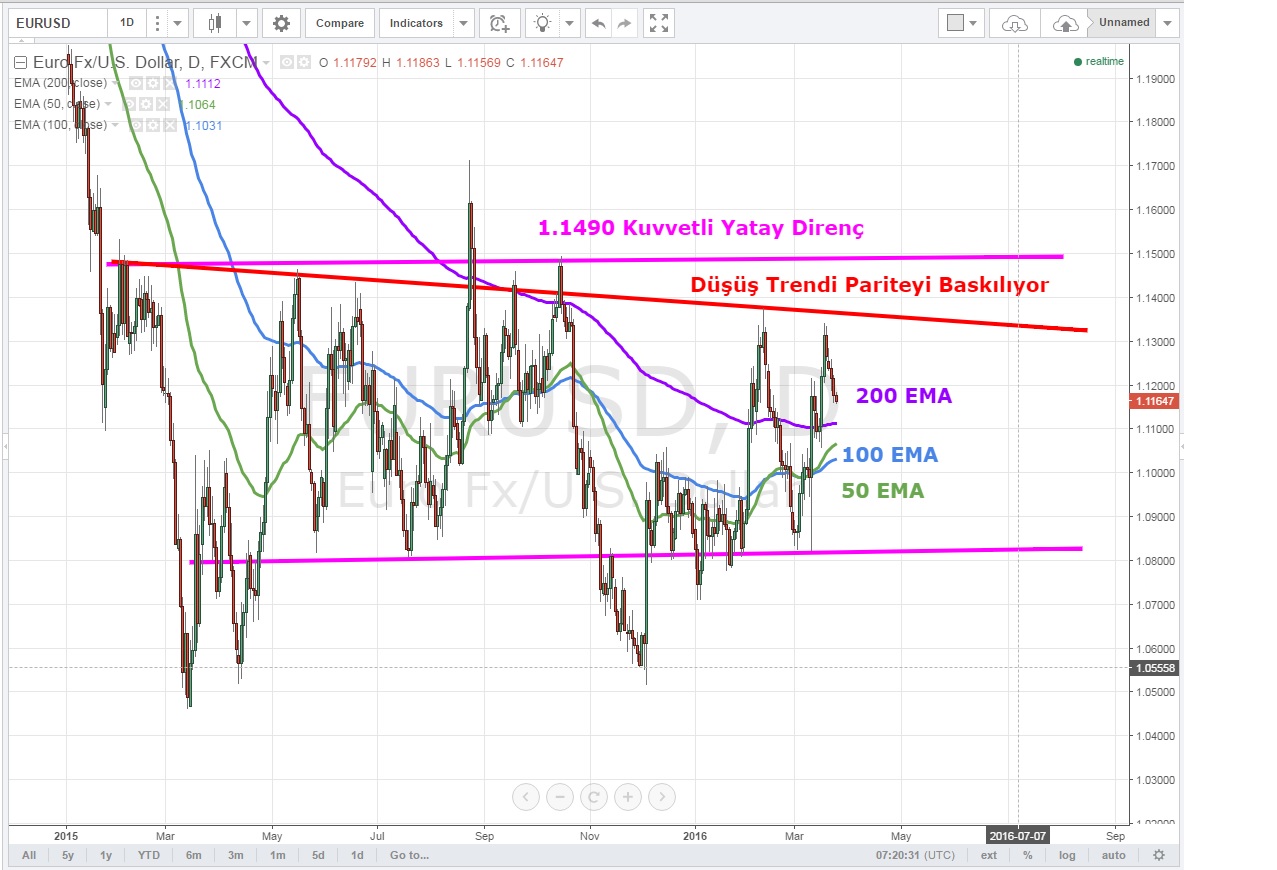Screen dimensions: 1277x870
Task: Toggle auto scale at bottom right
Action: tap(1113, 855)
